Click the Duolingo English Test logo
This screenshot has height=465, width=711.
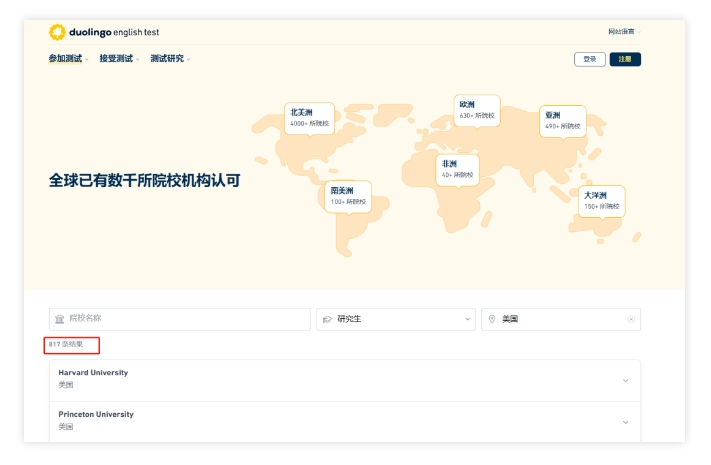[104, 32]
